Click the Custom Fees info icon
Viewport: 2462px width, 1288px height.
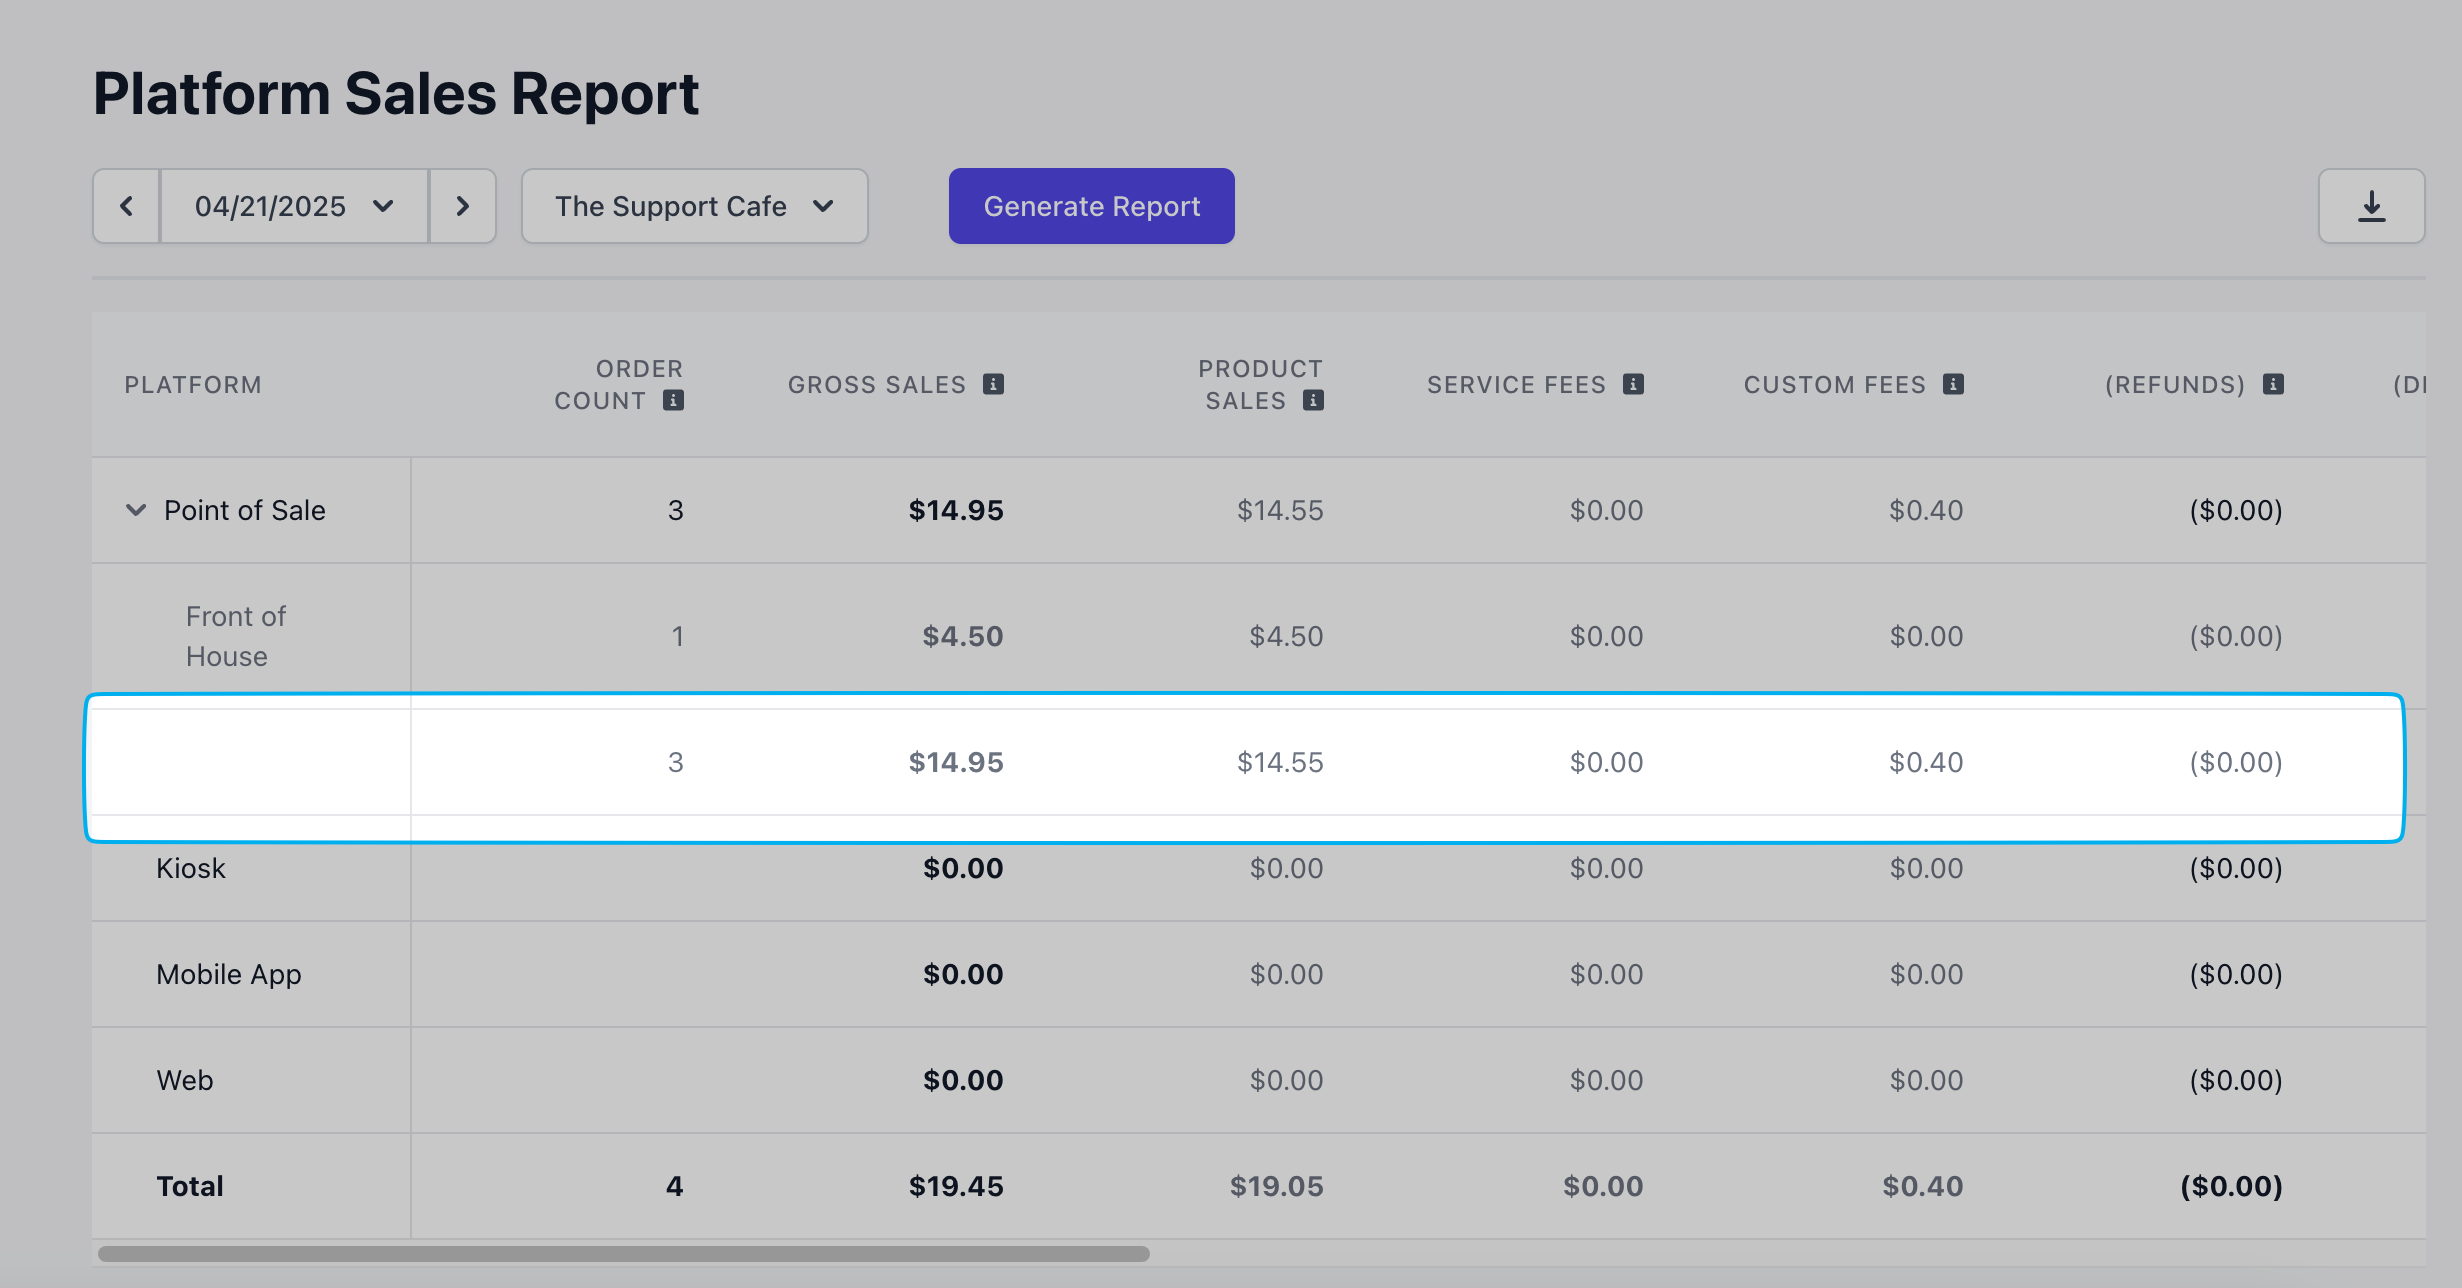pos(1953,384)
